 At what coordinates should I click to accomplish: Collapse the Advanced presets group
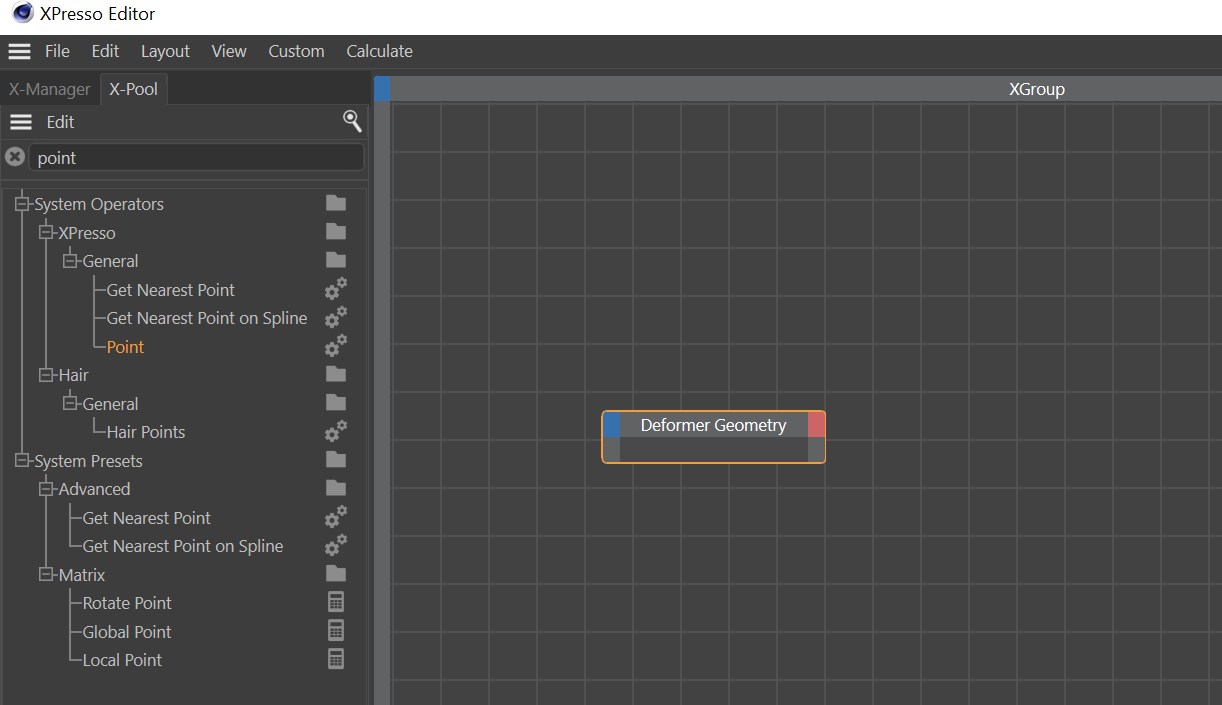click(x=46, y=489)
